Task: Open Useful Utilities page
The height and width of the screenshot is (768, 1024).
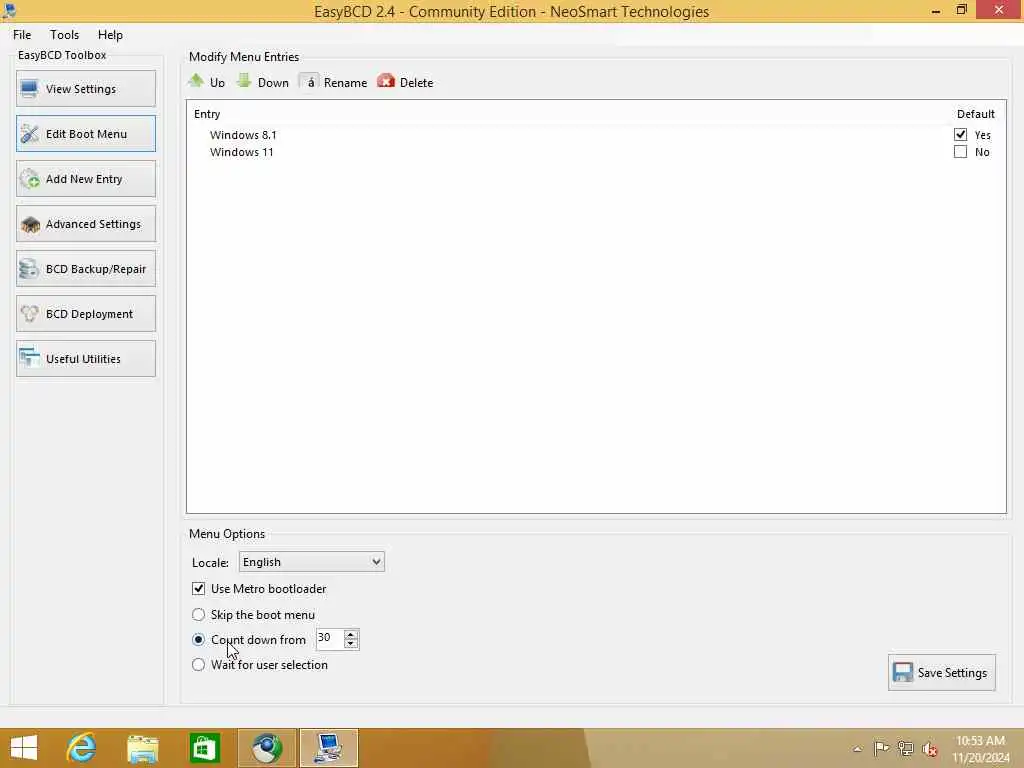Action: tap(86, 359)
